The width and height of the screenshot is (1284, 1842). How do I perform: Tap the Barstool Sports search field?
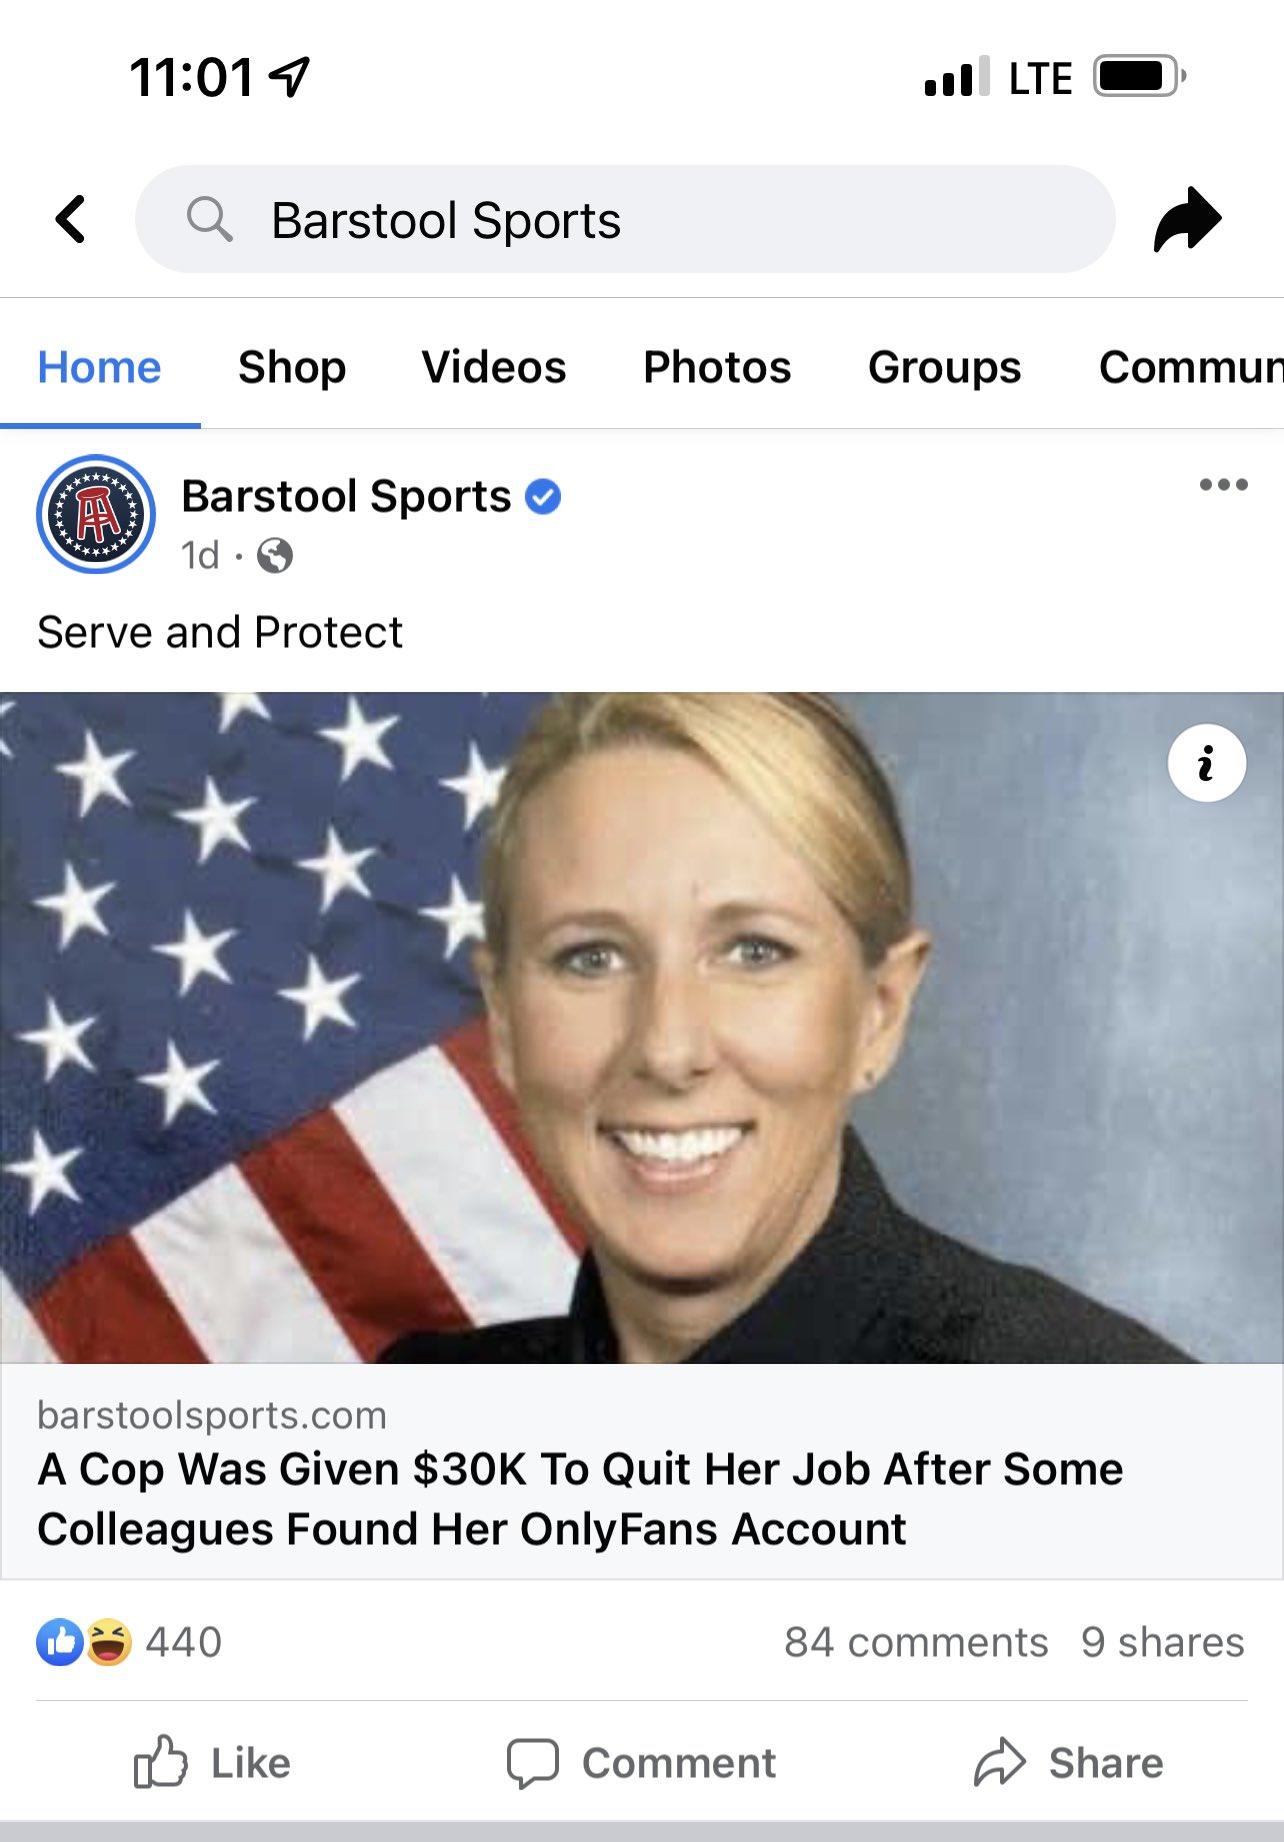click(x=625, y=219)
